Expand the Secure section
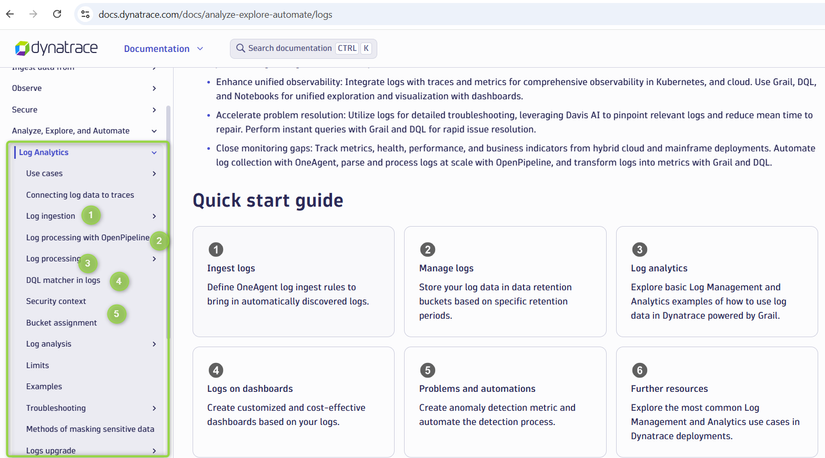Viewport: 825px width, 458px height. [x=154, y=110]
